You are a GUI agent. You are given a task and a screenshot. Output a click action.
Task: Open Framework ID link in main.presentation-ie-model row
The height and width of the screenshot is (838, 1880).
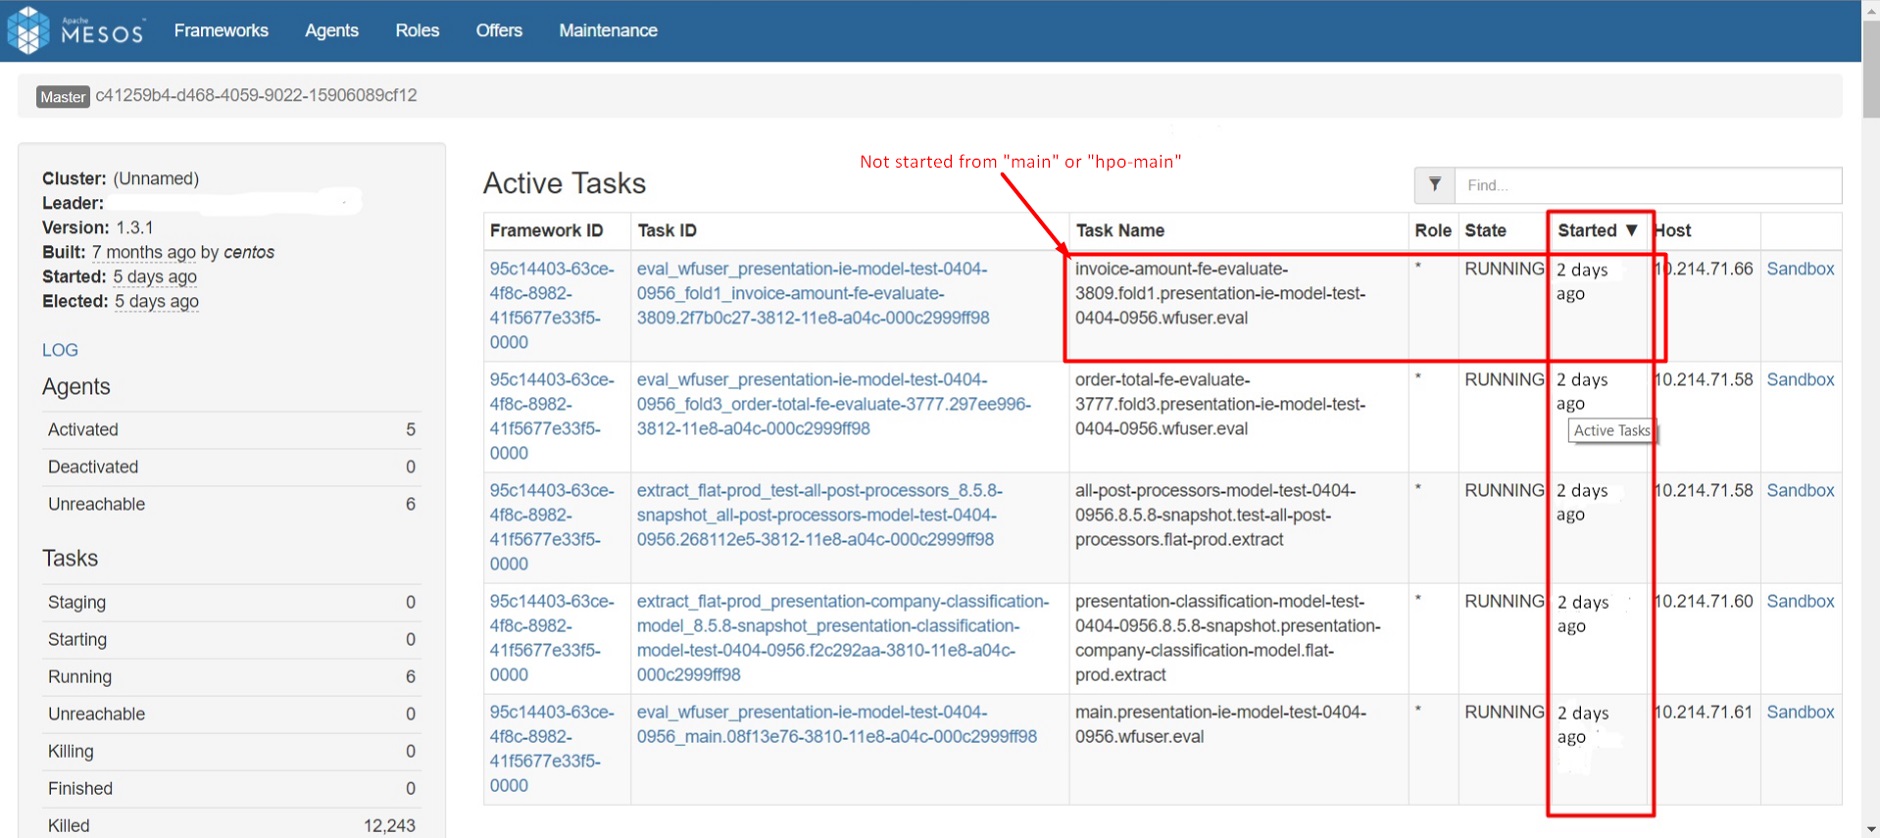pyautogui.click(x=552, y=749)
